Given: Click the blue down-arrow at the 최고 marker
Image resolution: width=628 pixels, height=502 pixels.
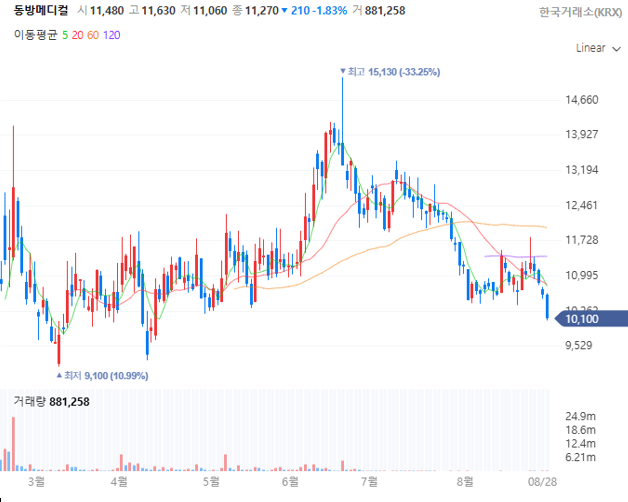Looking at the screenshot, I should click(342, 72).
